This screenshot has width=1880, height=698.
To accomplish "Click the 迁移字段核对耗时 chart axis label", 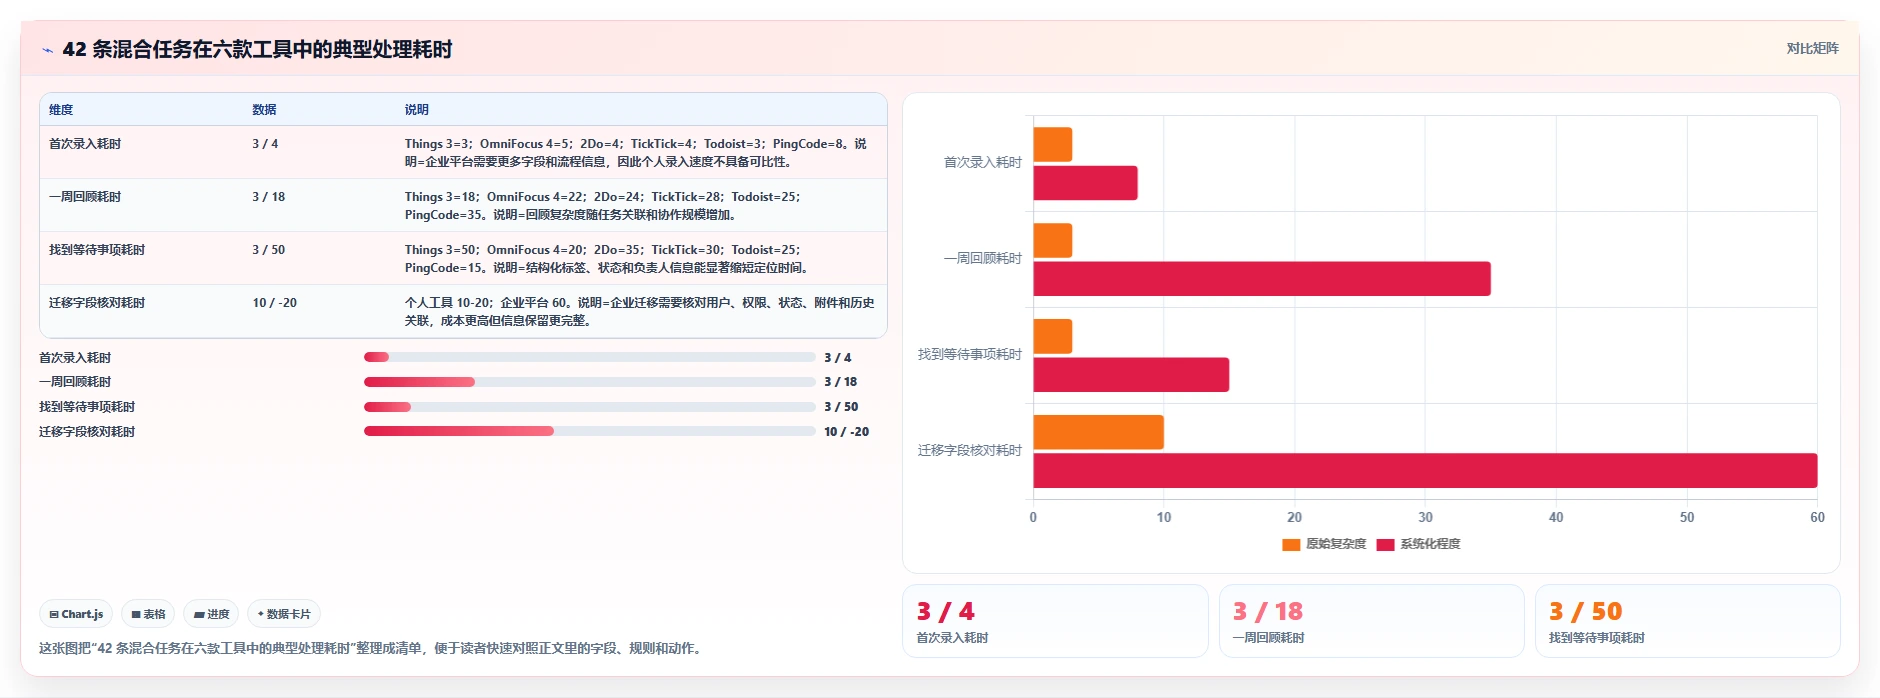I will click(x=970, y=450).
